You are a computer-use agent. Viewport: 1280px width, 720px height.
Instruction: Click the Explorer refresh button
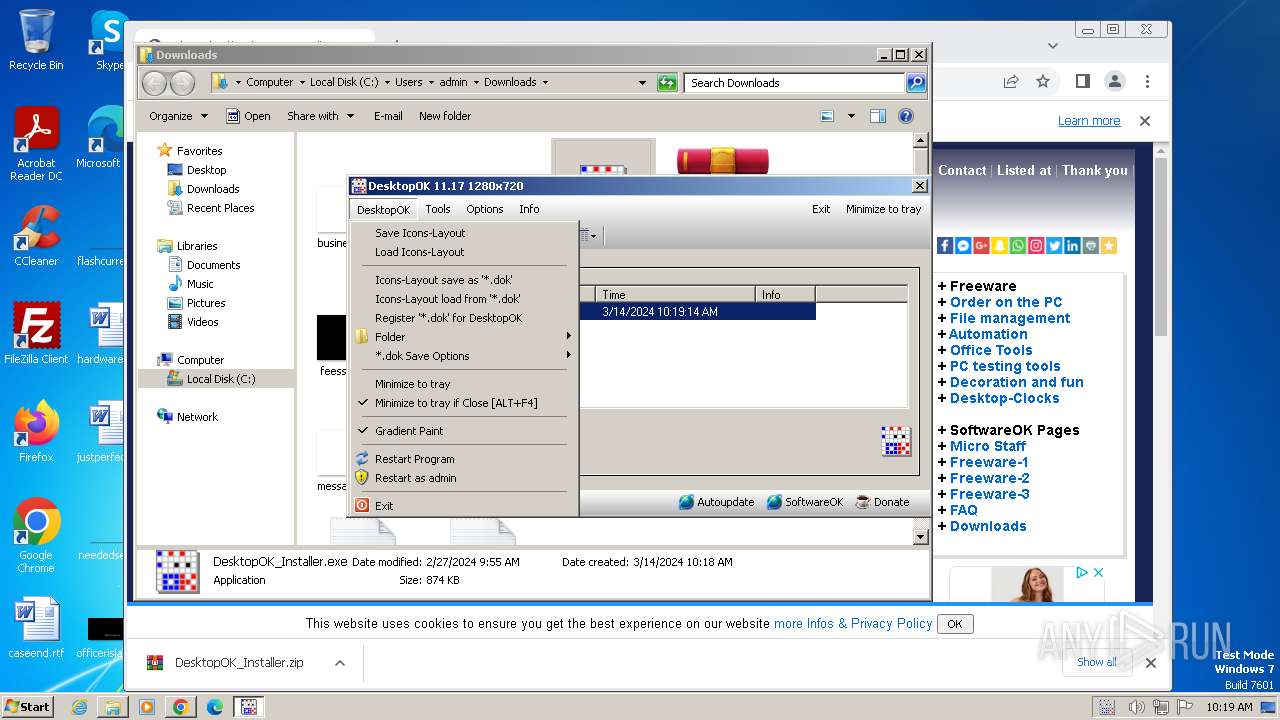[667, 83]
